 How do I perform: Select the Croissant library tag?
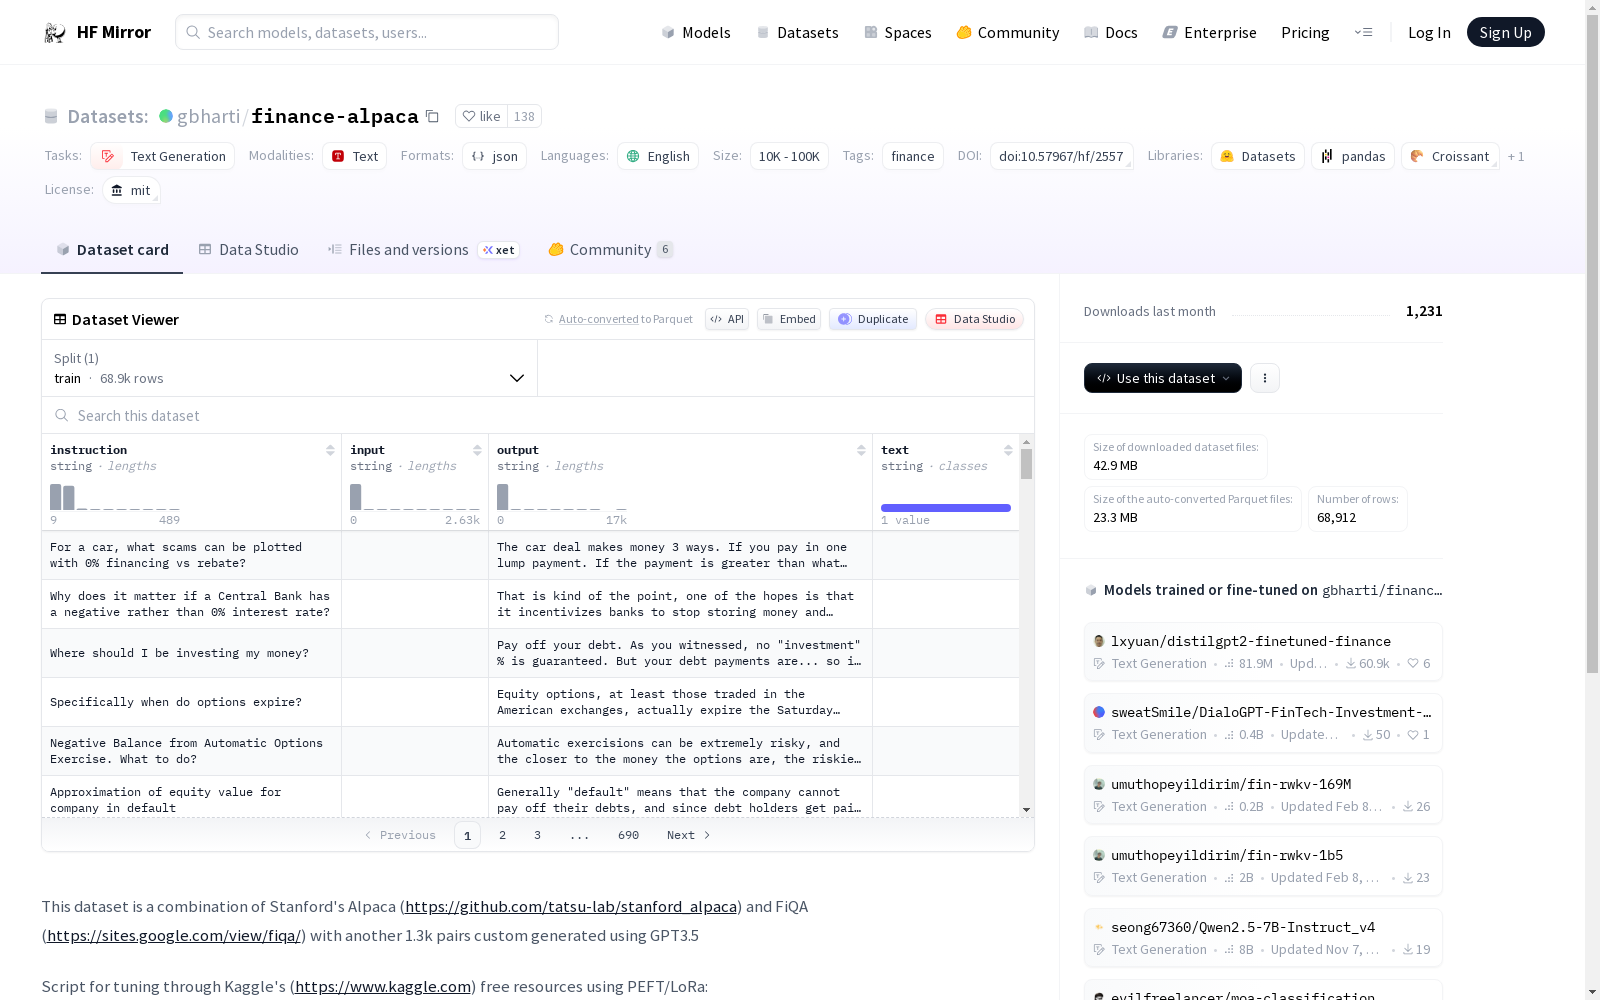pyautogui.click(x=1450, y=156)
